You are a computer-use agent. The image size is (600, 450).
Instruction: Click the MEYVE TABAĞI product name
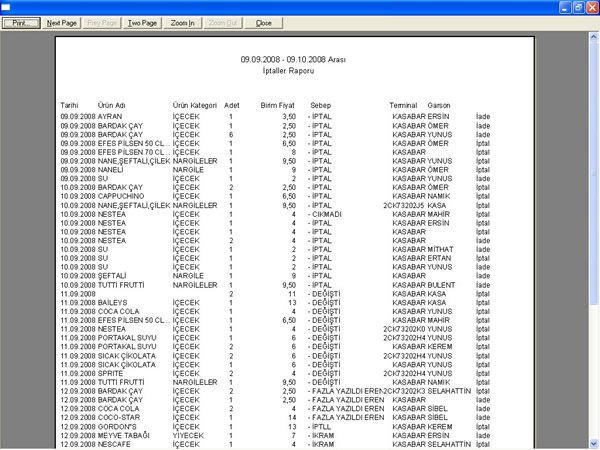(x=124, y=435)
